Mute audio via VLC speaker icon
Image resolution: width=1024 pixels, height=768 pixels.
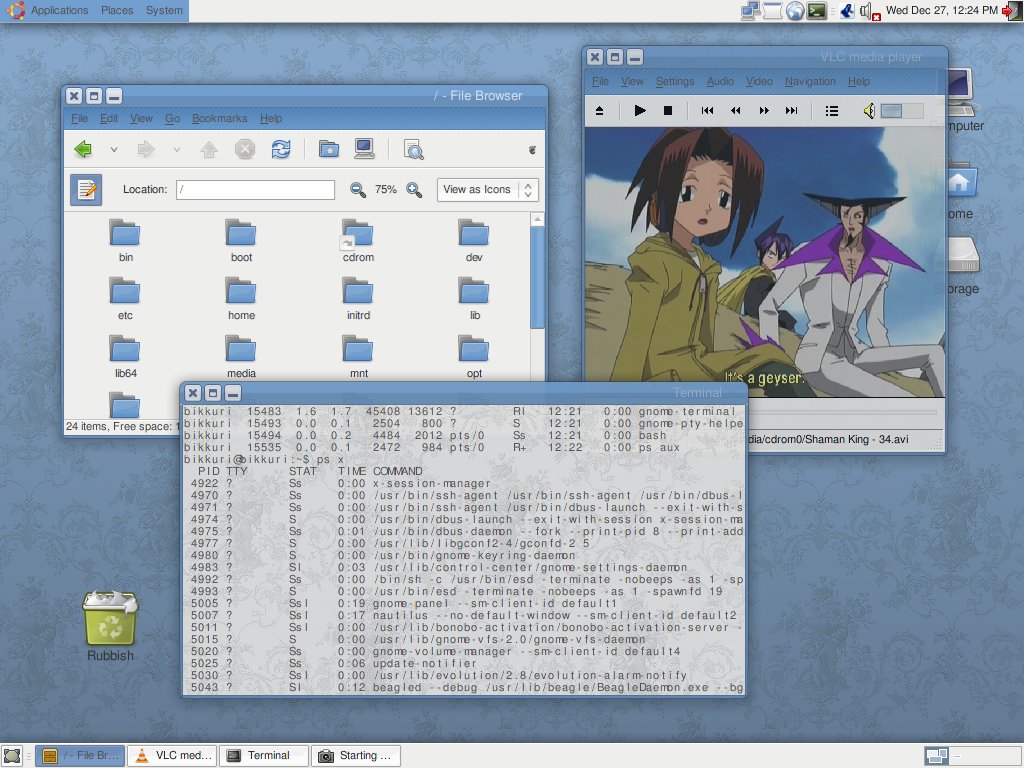(869, 111)
